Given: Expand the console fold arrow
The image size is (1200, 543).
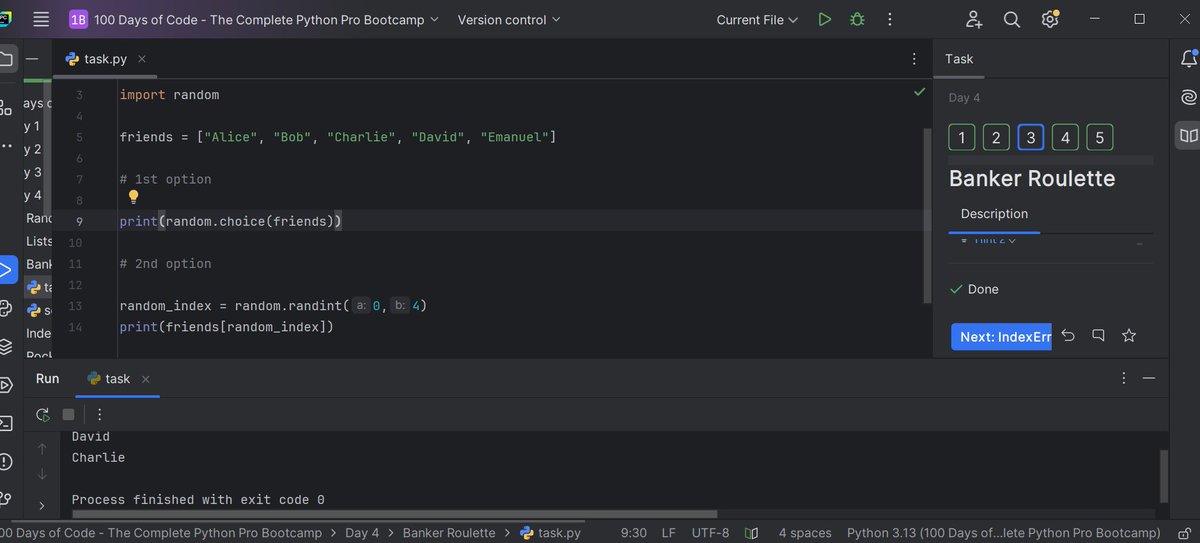Looking at the screenshot, I should (x=41, y=506).
